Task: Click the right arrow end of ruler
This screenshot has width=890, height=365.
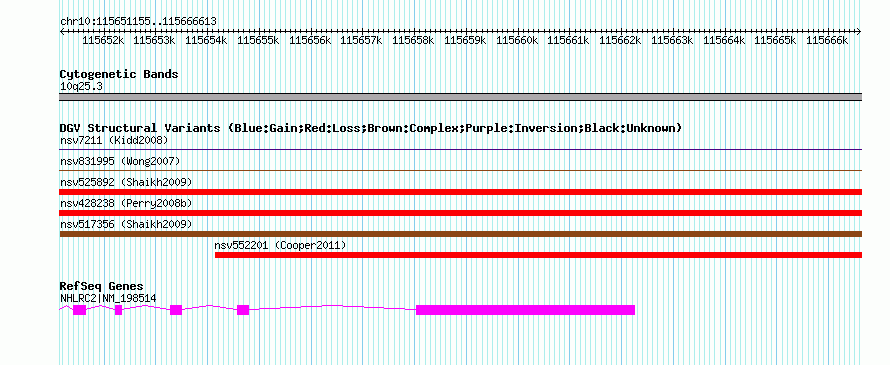Action: point(859,31)
